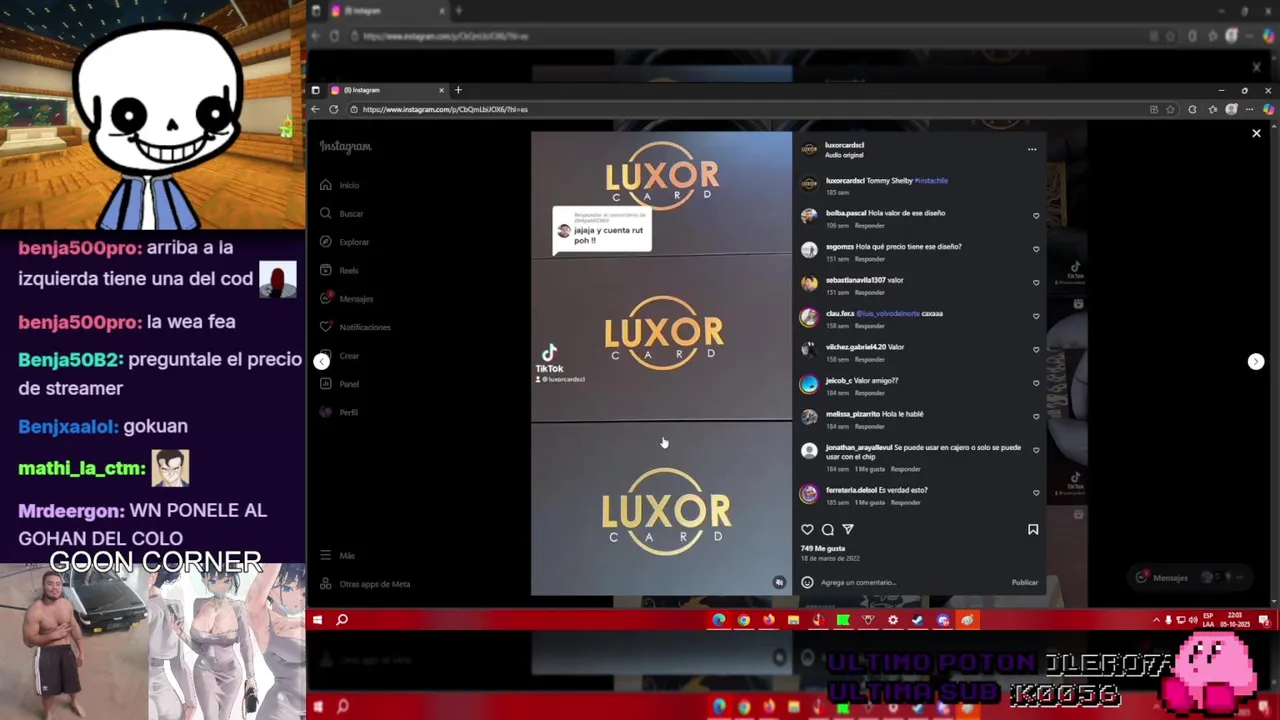Reload the Instagram page
Screen dimensions: 1280x720
(x=334, y=109)
